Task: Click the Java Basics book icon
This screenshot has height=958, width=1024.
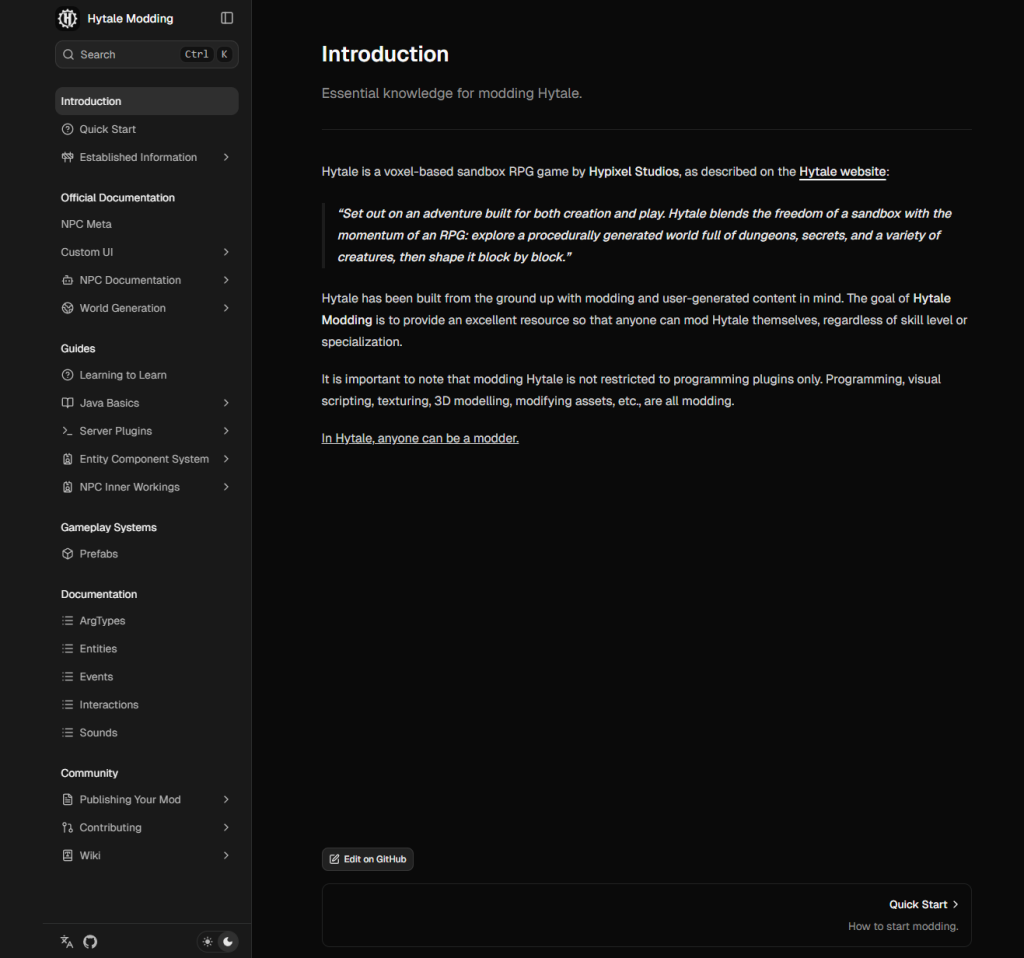Action: coord(68,403)
